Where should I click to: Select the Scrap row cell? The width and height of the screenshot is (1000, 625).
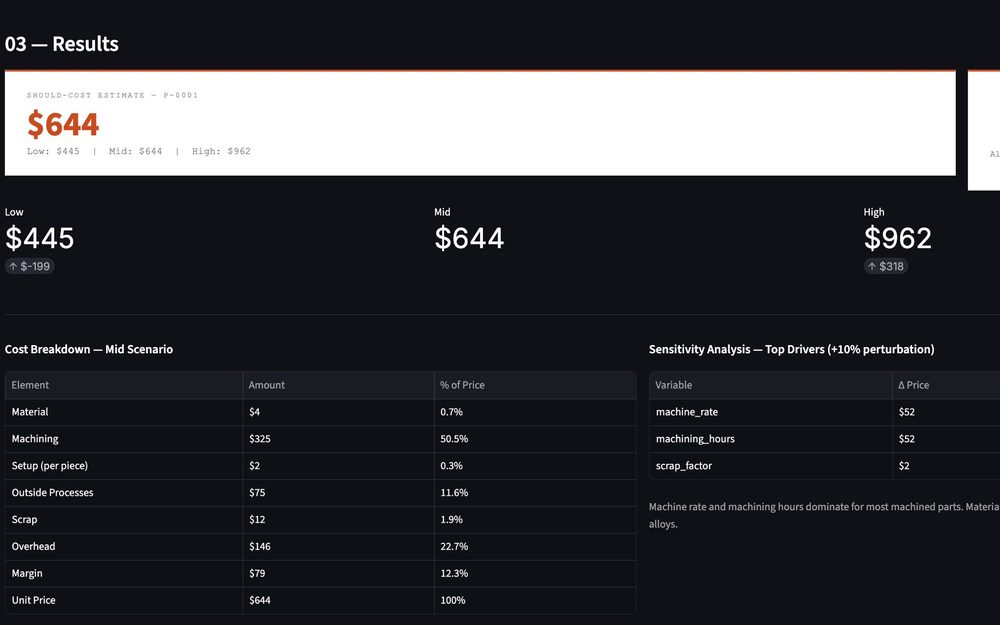[124, 519]
